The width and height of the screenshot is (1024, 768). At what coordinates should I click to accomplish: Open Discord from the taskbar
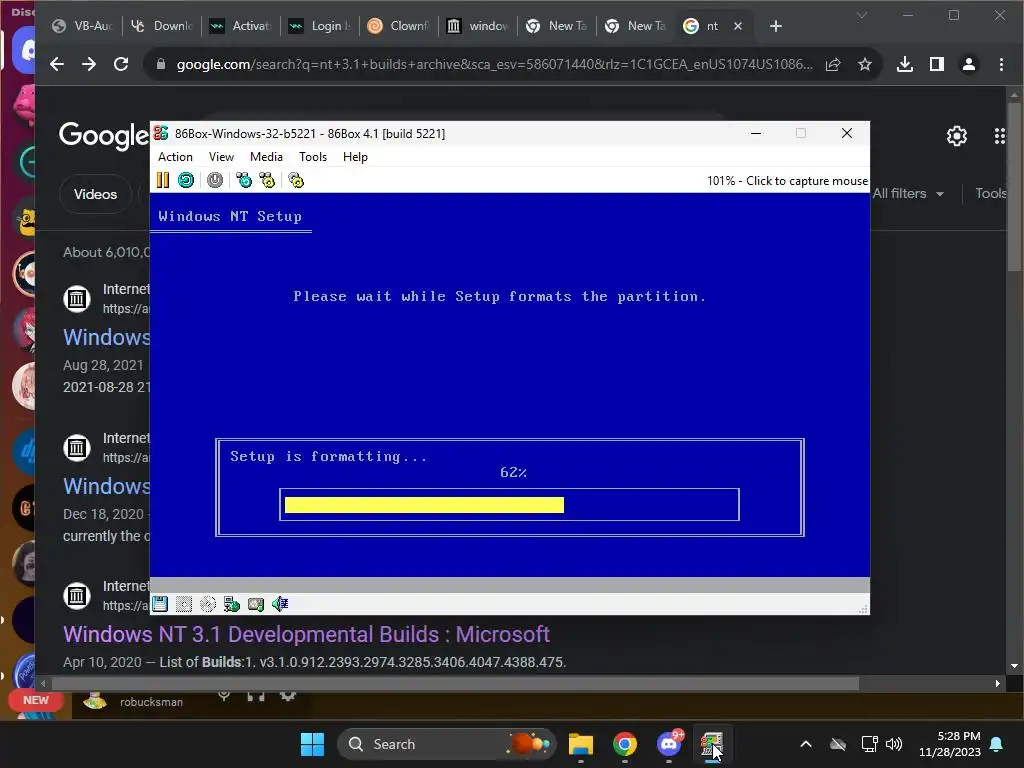(669, 744)
